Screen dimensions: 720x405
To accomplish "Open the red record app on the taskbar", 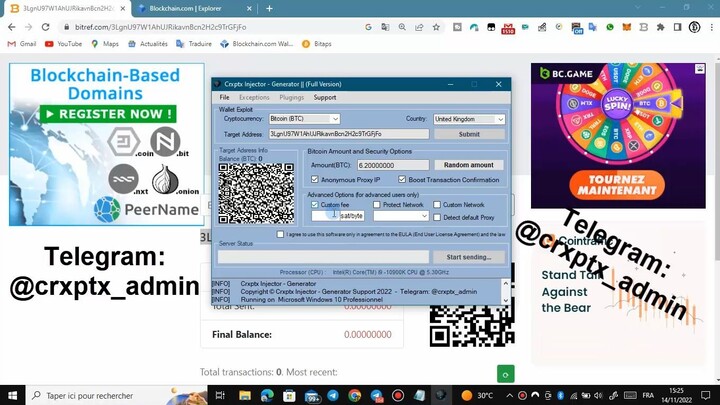I will click(398, 395).
